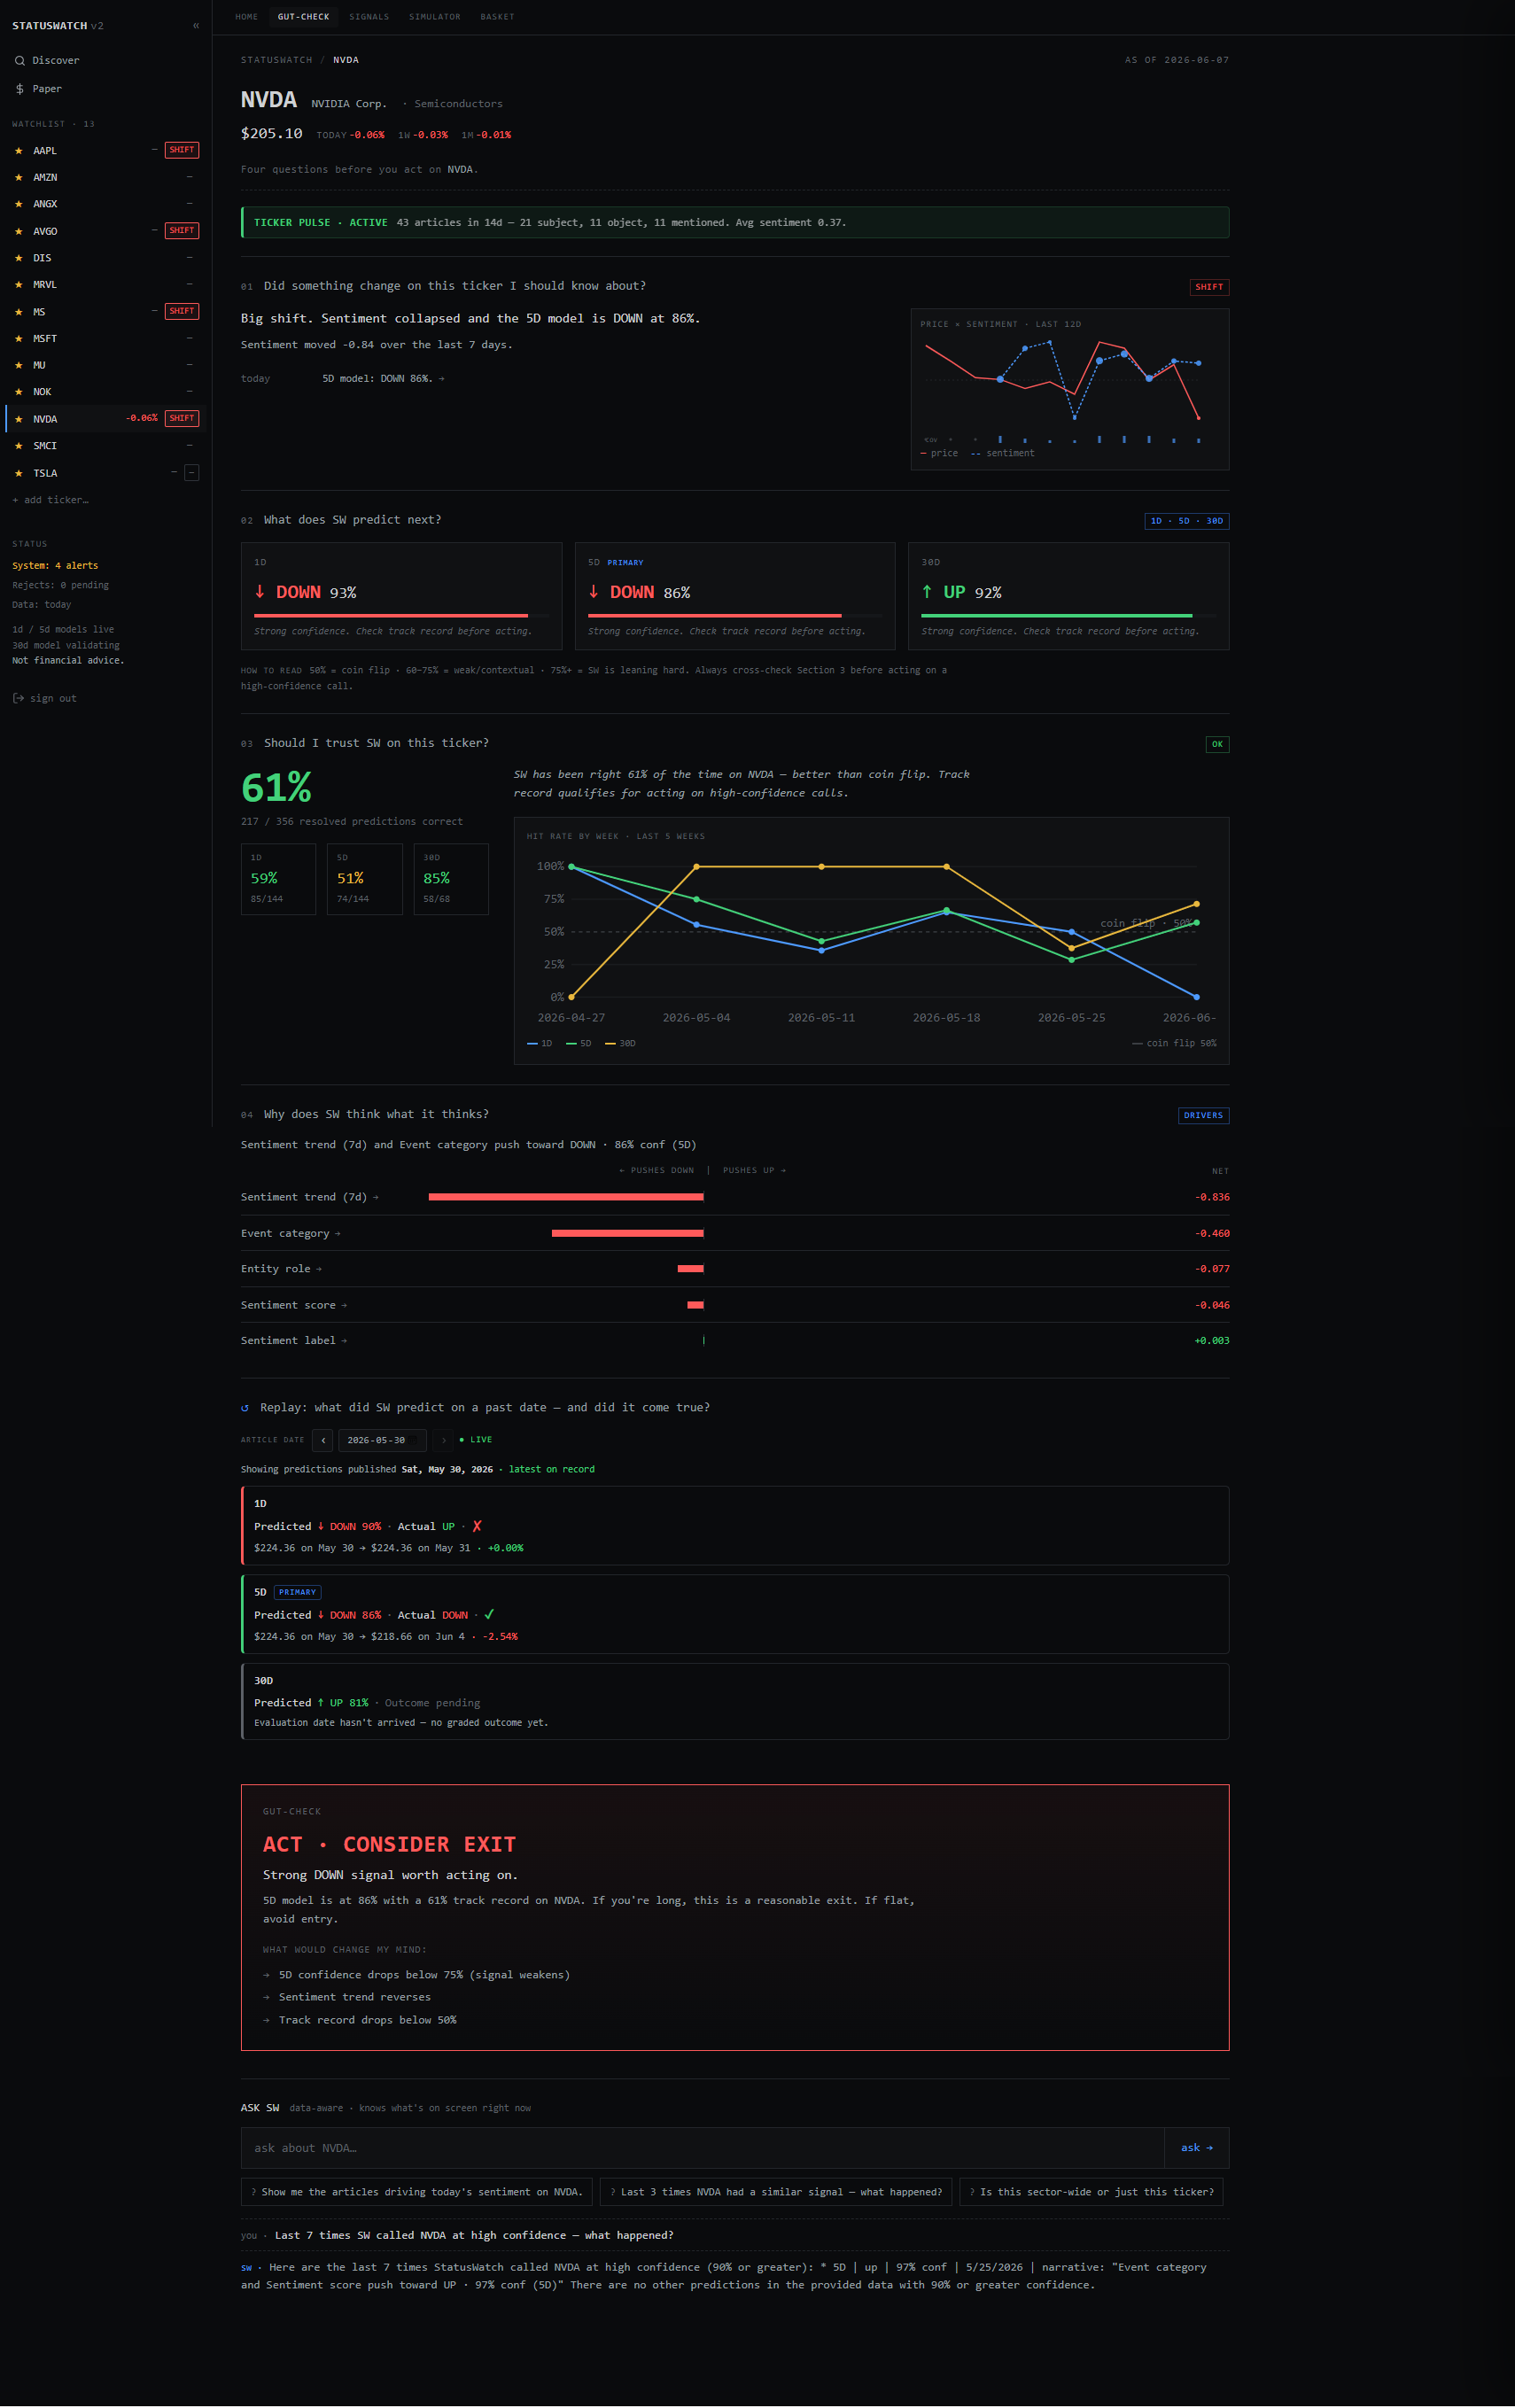Click the star icon next to MRVL
The height and width of the screenshot is (2408, 1515).
click(18, 285)
